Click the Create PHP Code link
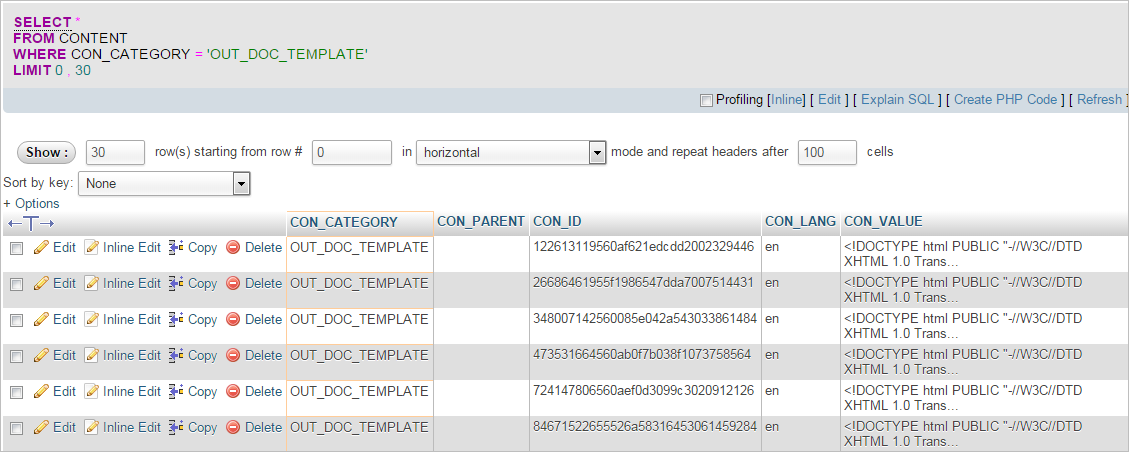The image size is (1129, 452). [1005, 99]
